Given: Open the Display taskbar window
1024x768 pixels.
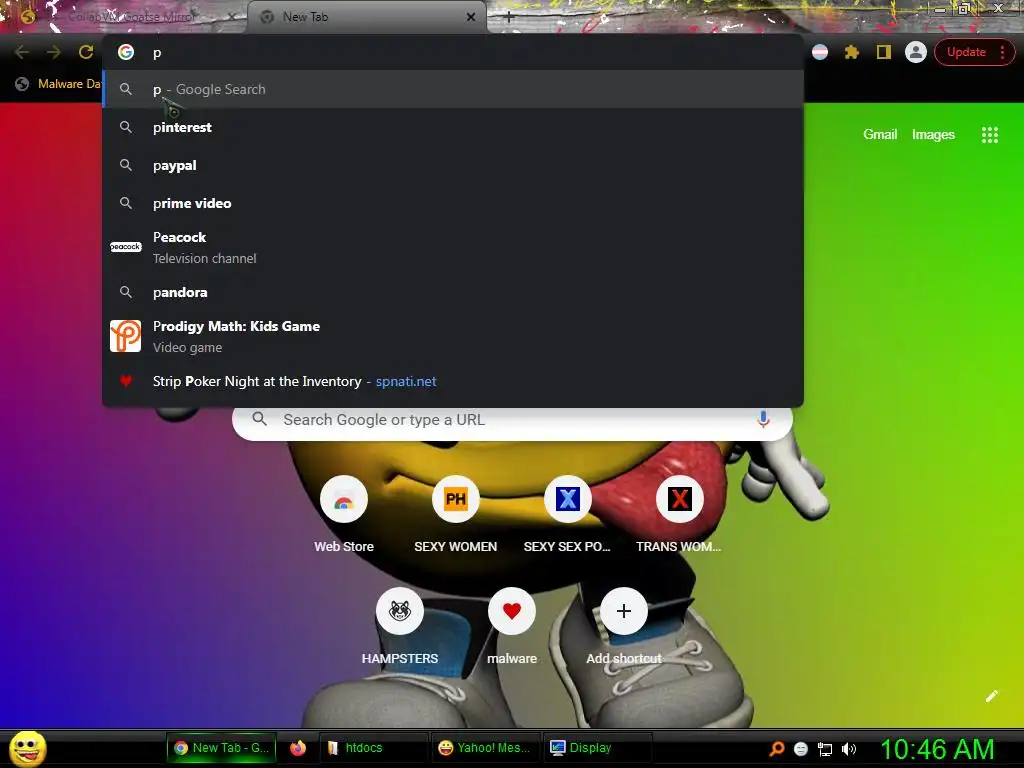Looking at the screenshot, I should [598, 748].
